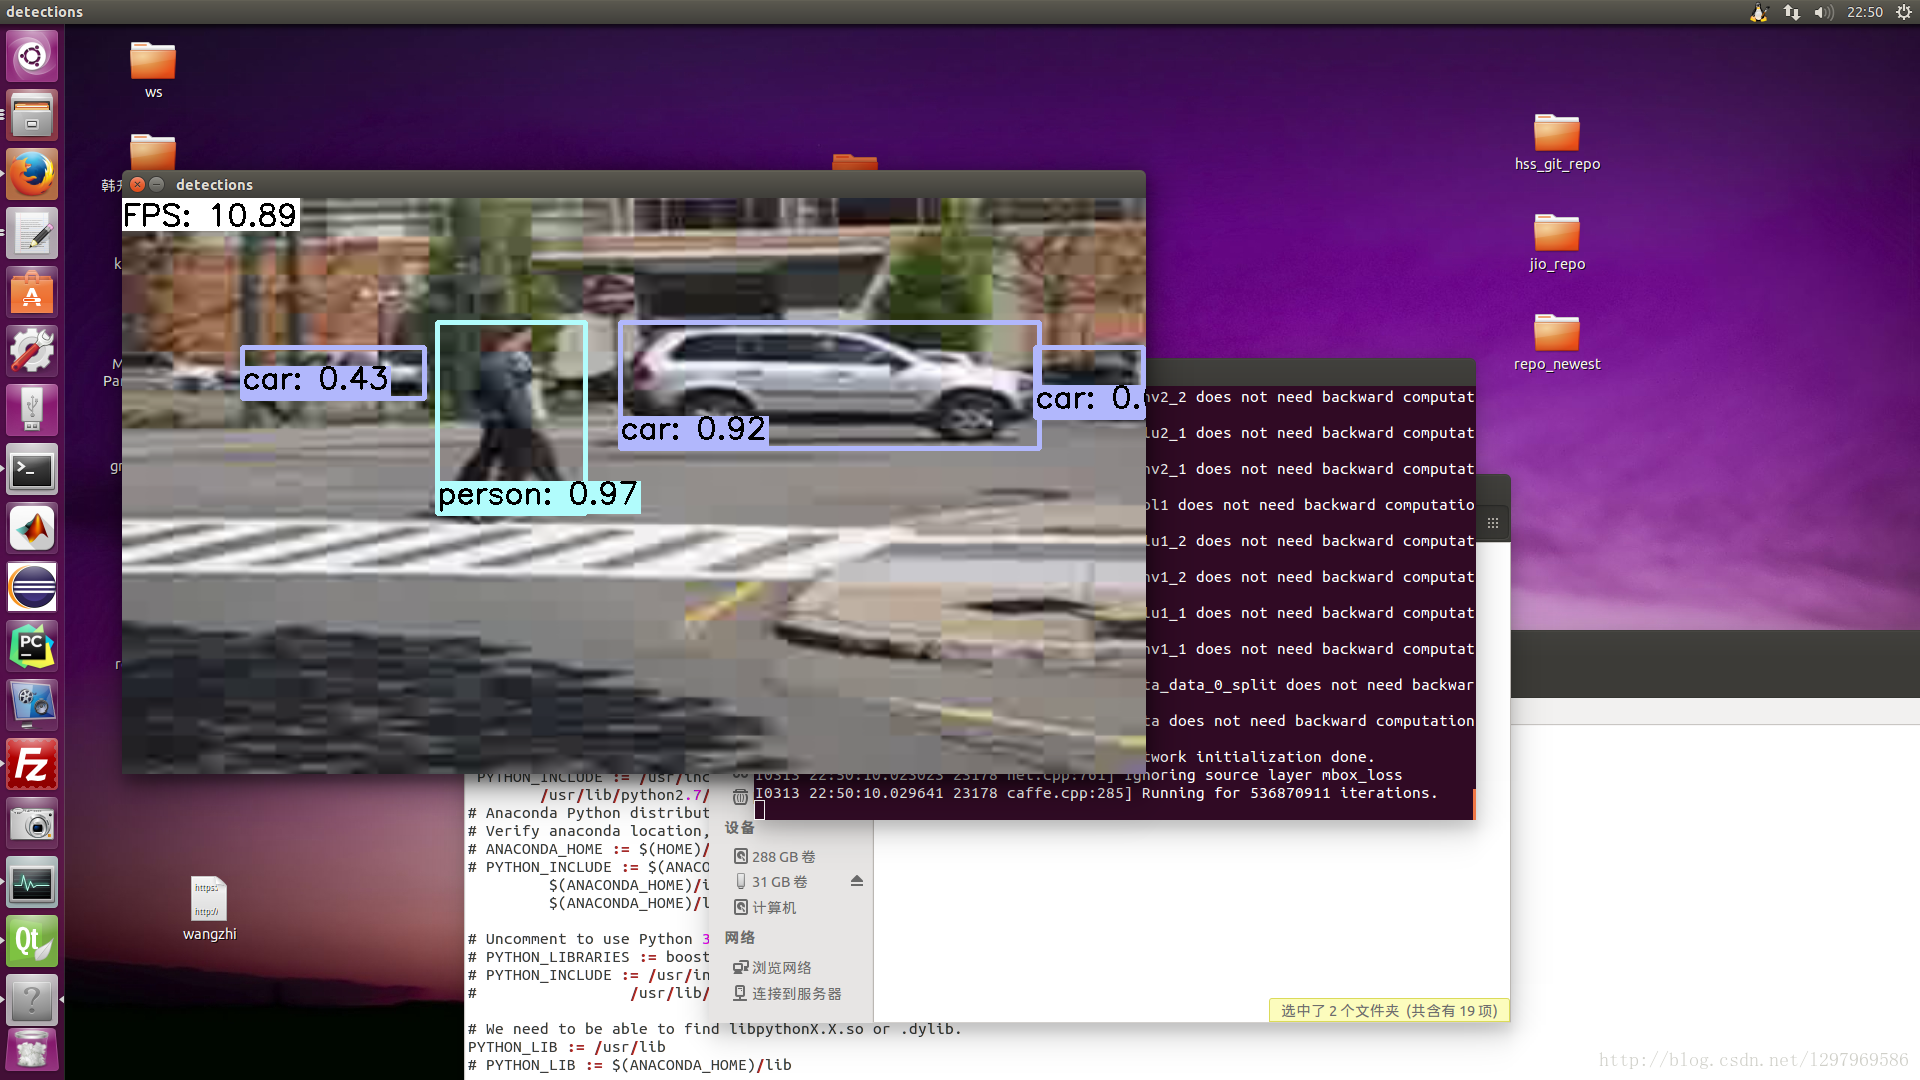
Task: Open USB drive icon in the launcher
Action: click(32, 410)
